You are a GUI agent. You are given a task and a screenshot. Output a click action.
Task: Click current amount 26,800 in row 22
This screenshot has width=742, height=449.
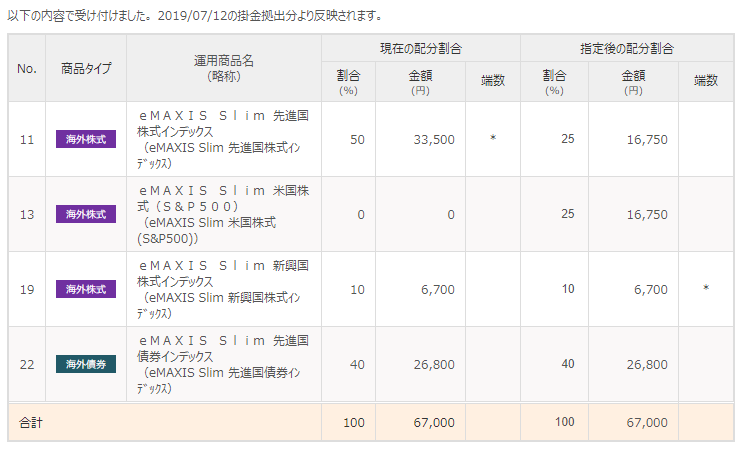(x=434, y=364)
